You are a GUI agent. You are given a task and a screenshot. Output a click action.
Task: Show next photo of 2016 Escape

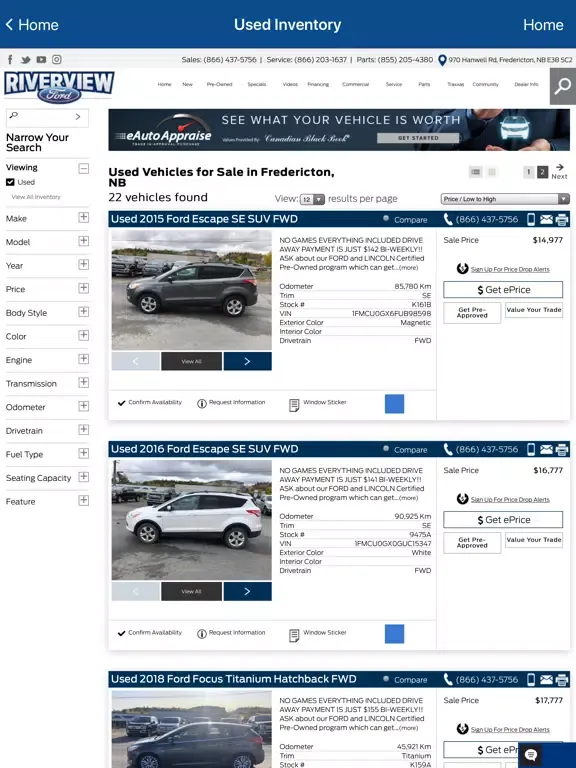click(x=247, y=592)
